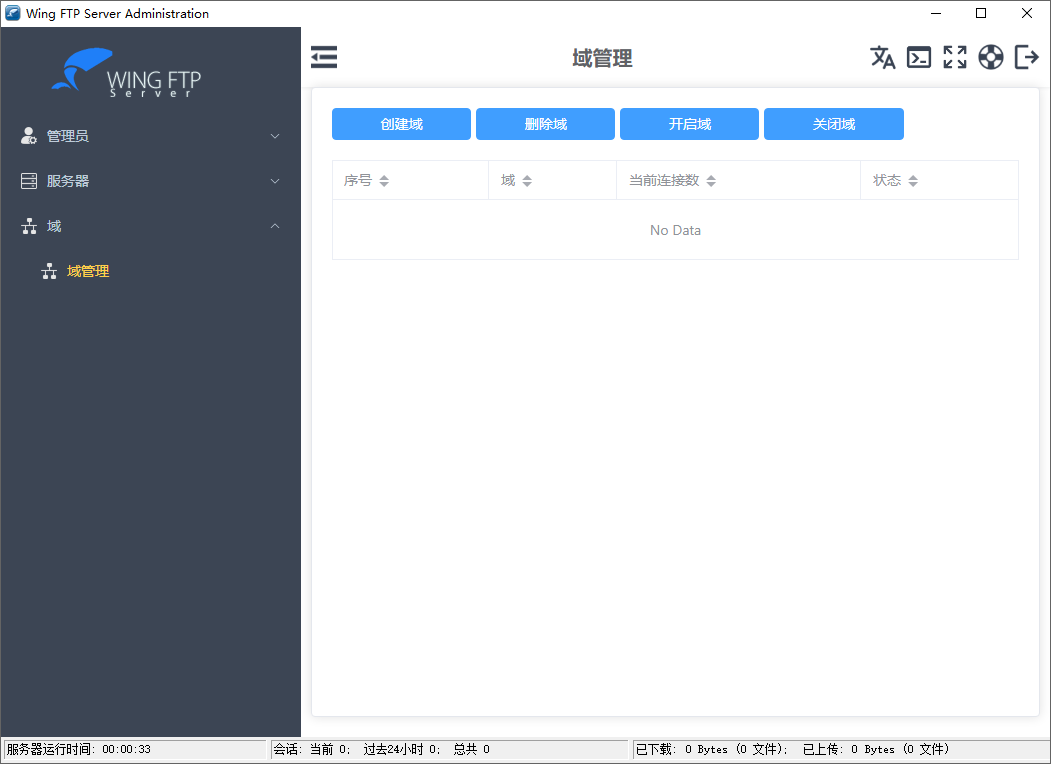Viewport: 1051px width, 764px height.
Task: Collapse the sidebar with the hamburger icon
Action: pos(323,57)
